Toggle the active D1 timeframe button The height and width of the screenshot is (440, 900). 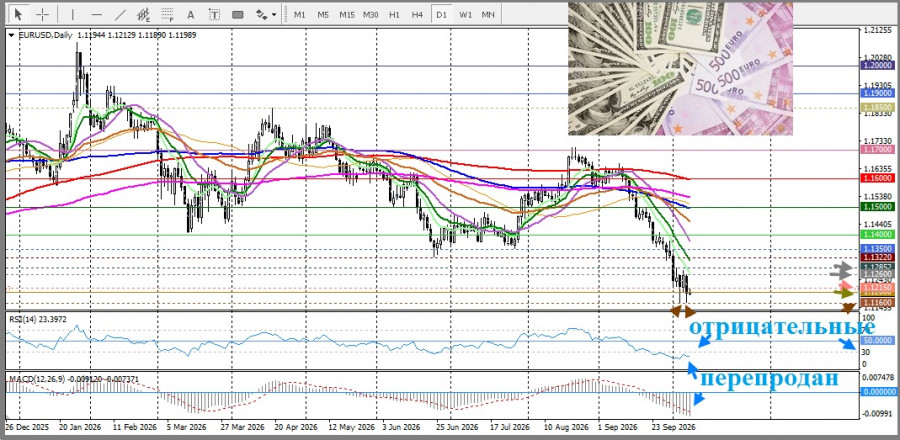point(441,15)
